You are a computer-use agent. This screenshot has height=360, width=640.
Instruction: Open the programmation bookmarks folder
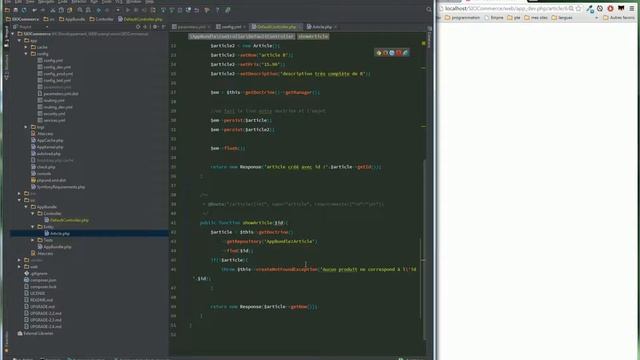coord(462,18)
